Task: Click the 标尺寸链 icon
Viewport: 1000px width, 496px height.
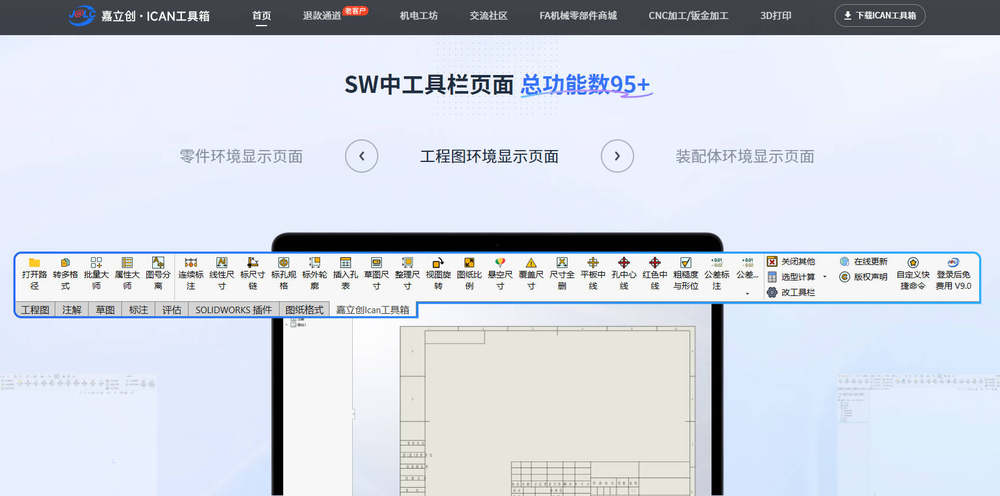Action: [x=253, y=262]
